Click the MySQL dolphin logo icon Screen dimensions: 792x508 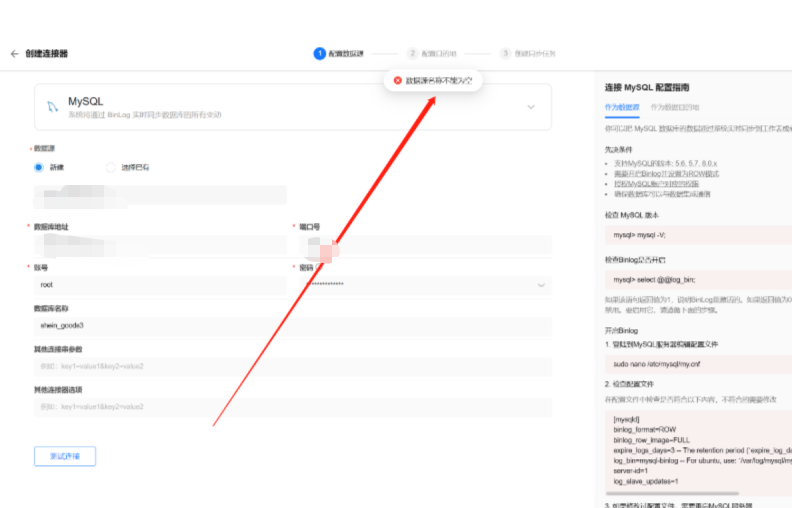[x=53, y=107]
